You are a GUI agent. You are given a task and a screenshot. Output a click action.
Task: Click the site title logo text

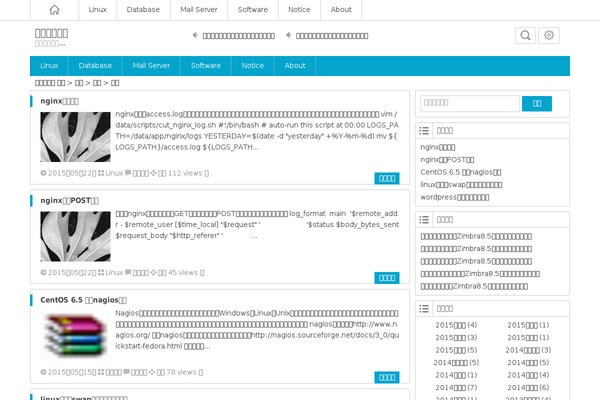tap(51, 33)
